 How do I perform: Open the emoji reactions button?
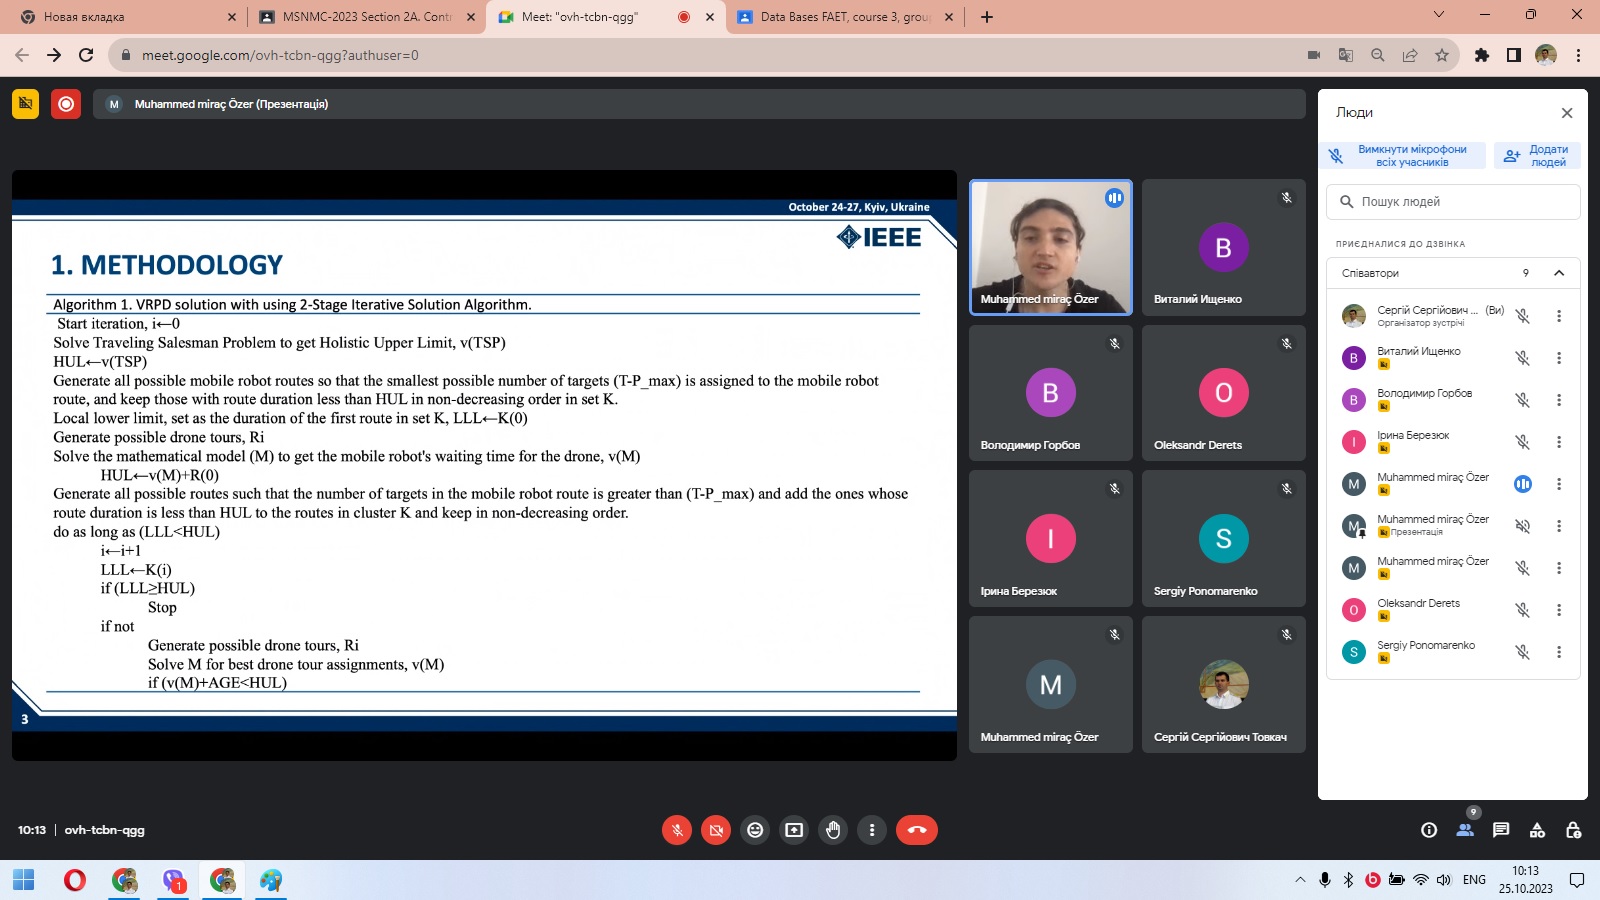[x=755, y=830]
